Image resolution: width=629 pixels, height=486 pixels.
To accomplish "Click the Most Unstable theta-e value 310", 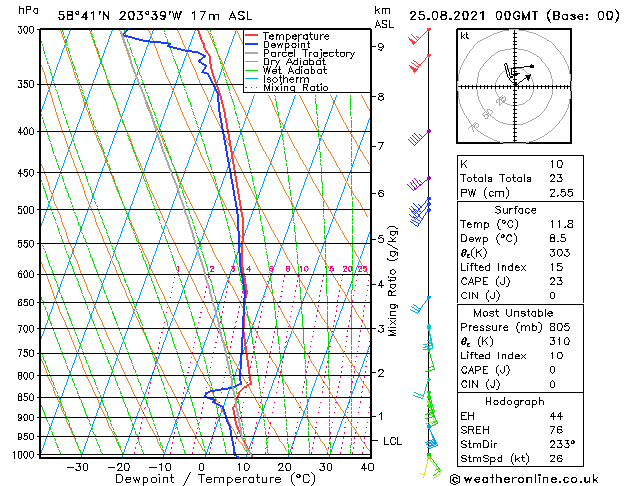I will click(560, 341).
